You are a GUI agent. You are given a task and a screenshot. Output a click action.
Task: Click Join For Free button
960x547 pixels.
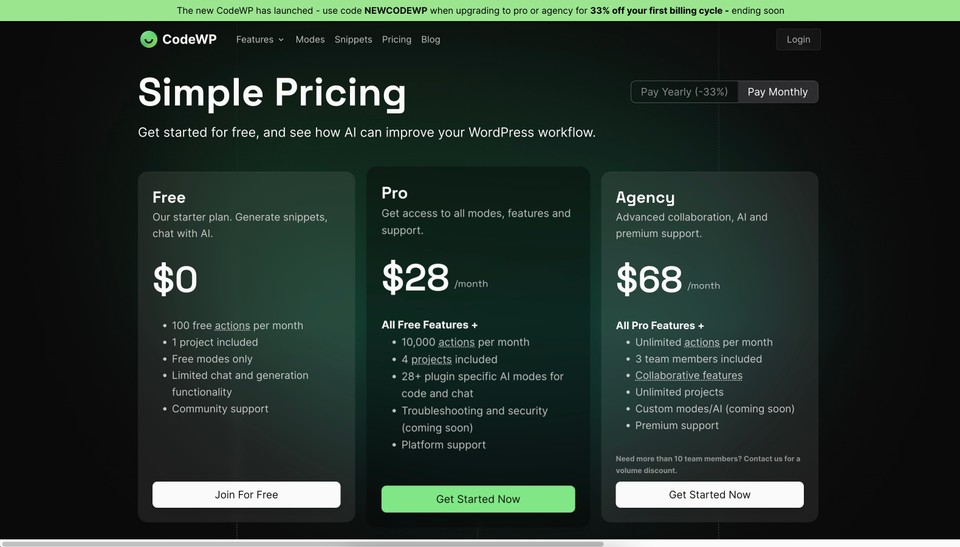click(x=246, y=494)
